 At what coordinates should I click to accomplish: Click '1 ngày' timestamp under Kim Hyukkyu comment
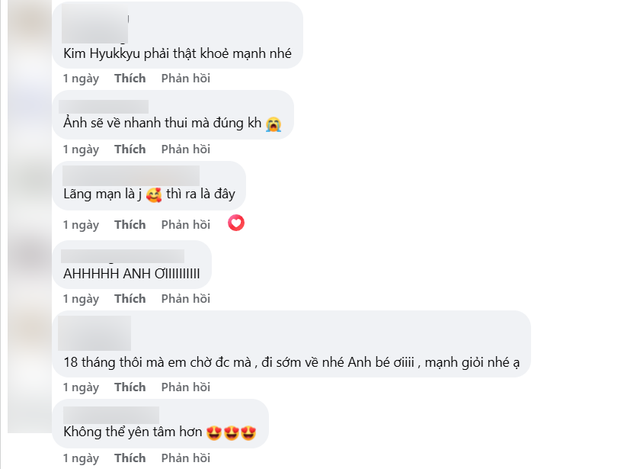point(81,77)
